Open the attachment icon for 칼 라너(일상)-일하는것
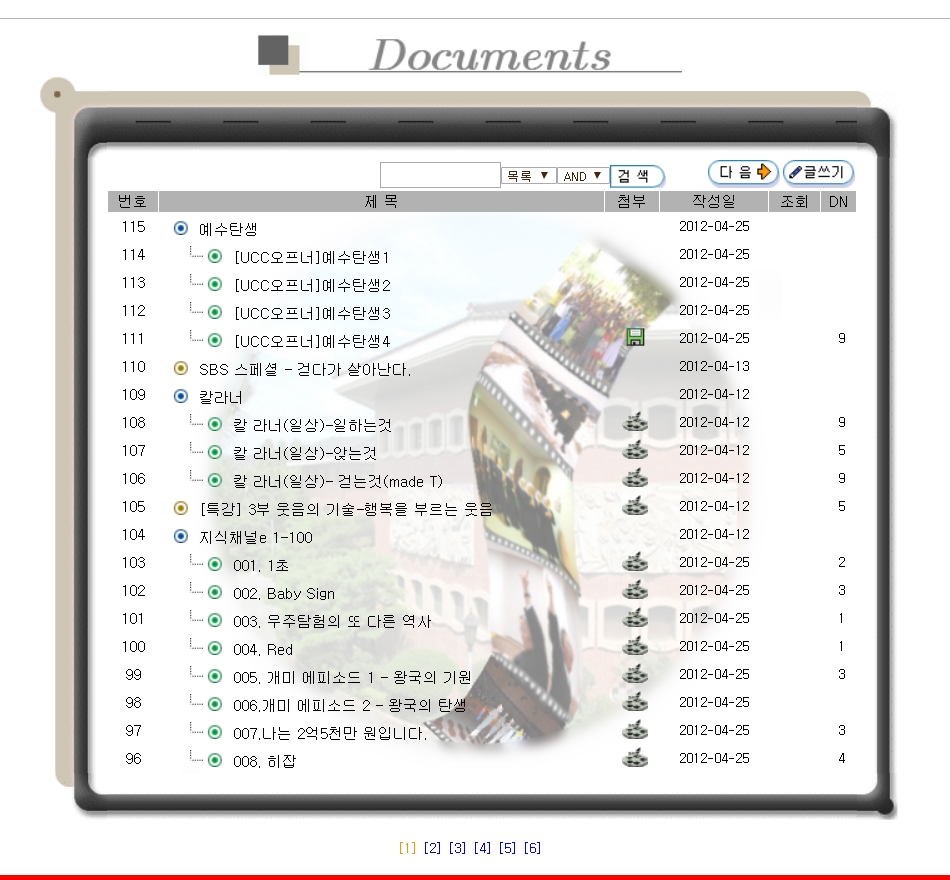 coord(635,421)
